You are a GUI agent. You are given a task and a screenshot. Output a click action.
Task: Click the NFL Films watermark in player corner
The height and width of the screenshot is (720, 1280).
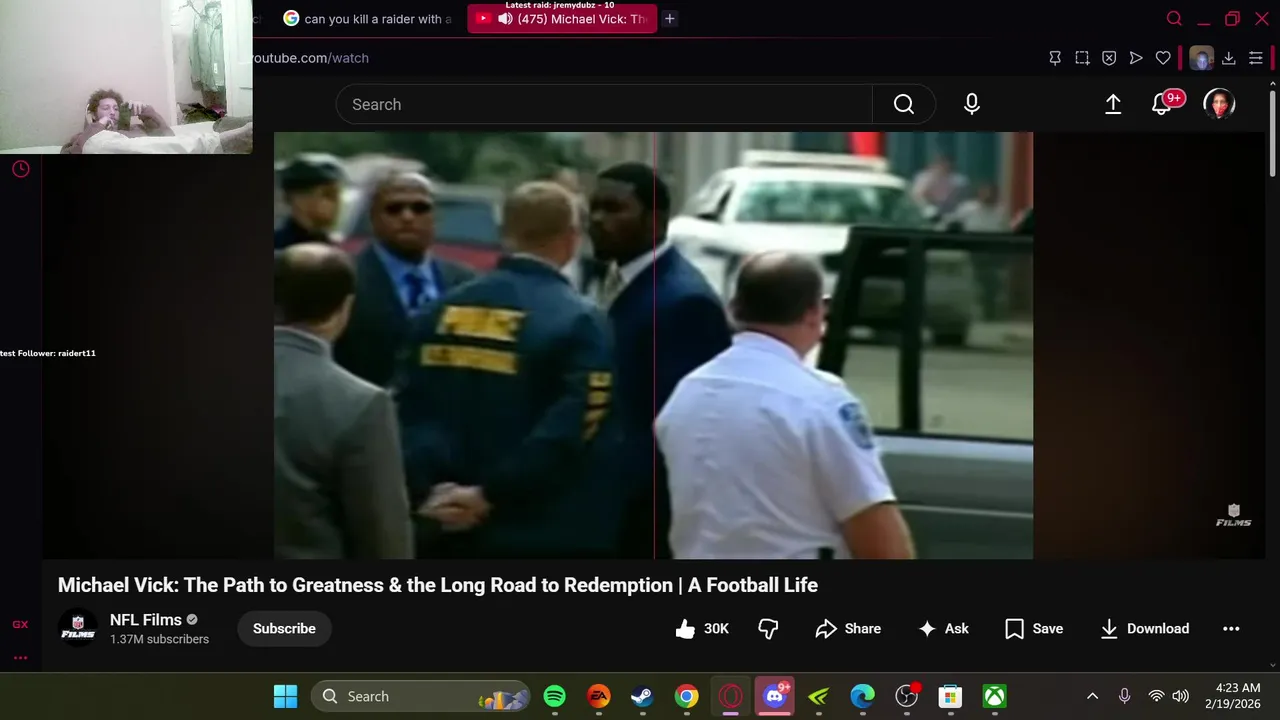coord(1233,516)
